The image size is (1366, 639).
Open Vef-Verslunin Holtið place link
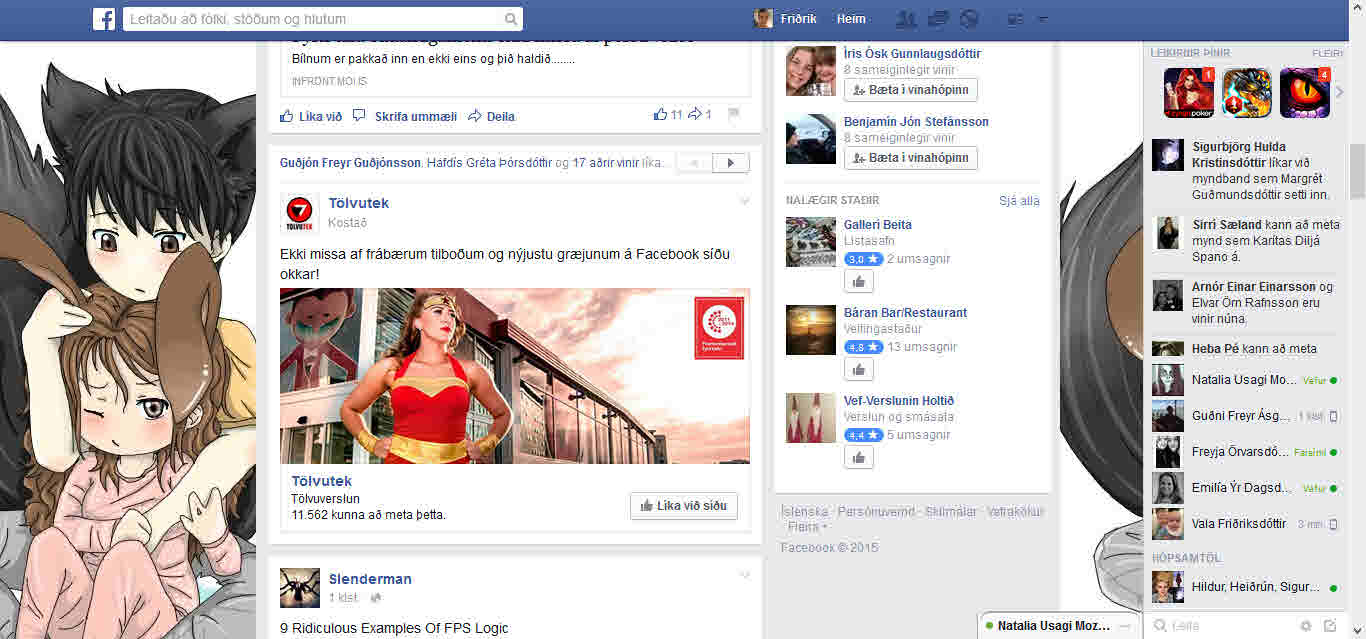tap(899, 401)
